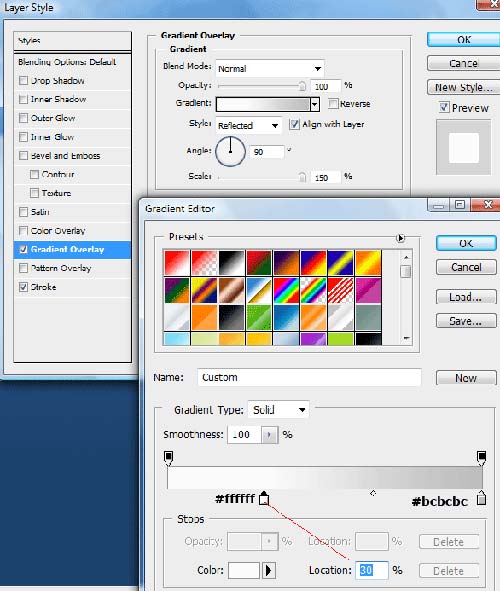Open the Gradient Type Solid dropdown
This screenshot has height=591, width=500.
tap(278, 410)
